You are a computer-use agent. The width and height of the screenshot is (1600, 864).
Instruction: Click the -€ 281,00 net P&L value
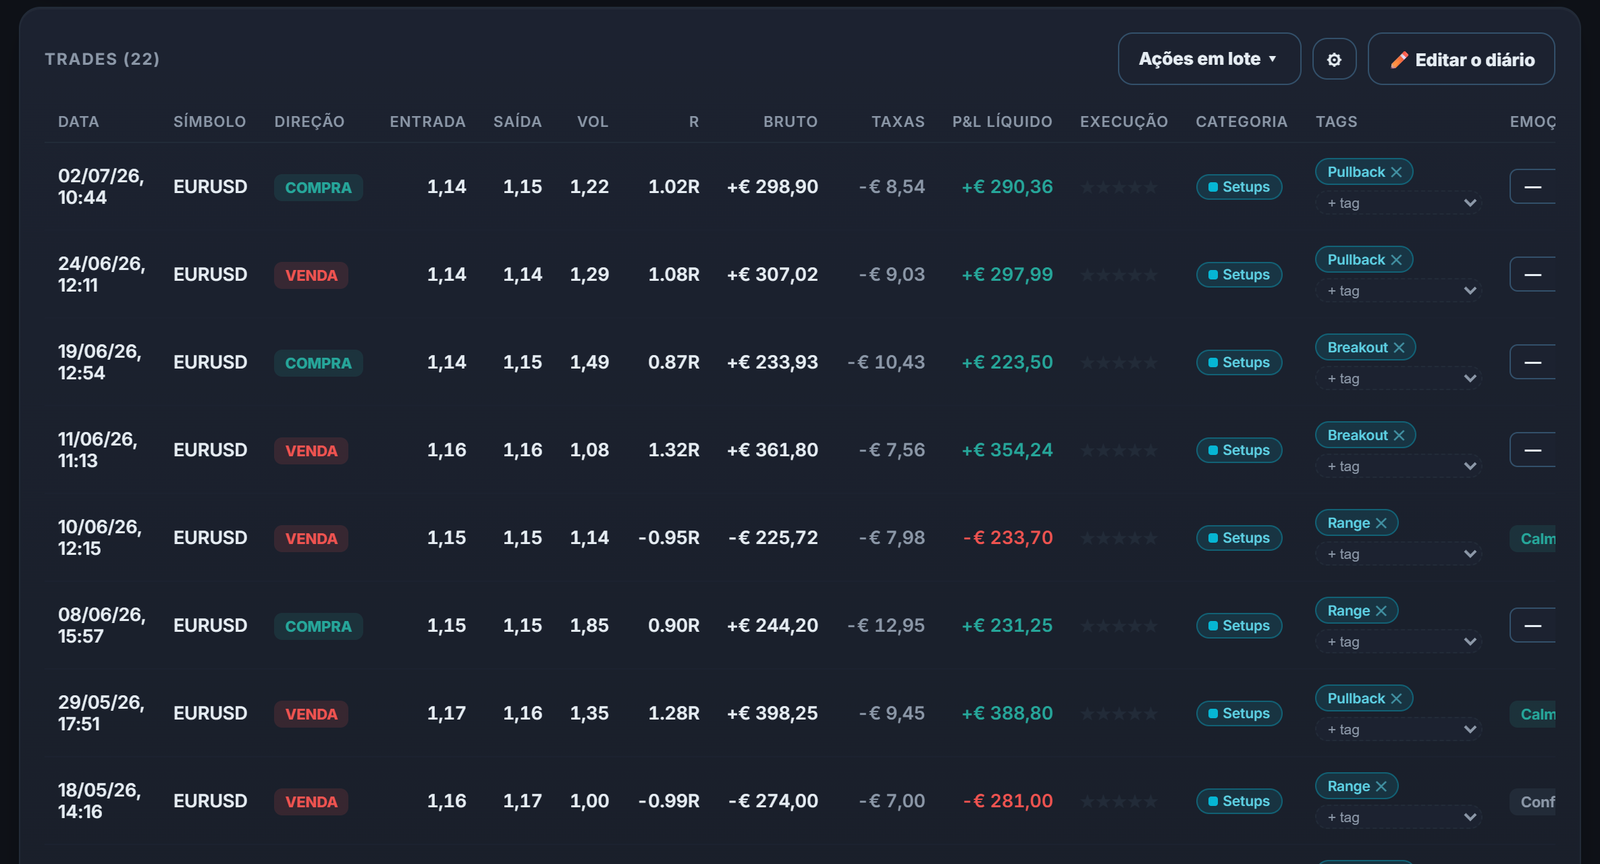point(1008,801)
